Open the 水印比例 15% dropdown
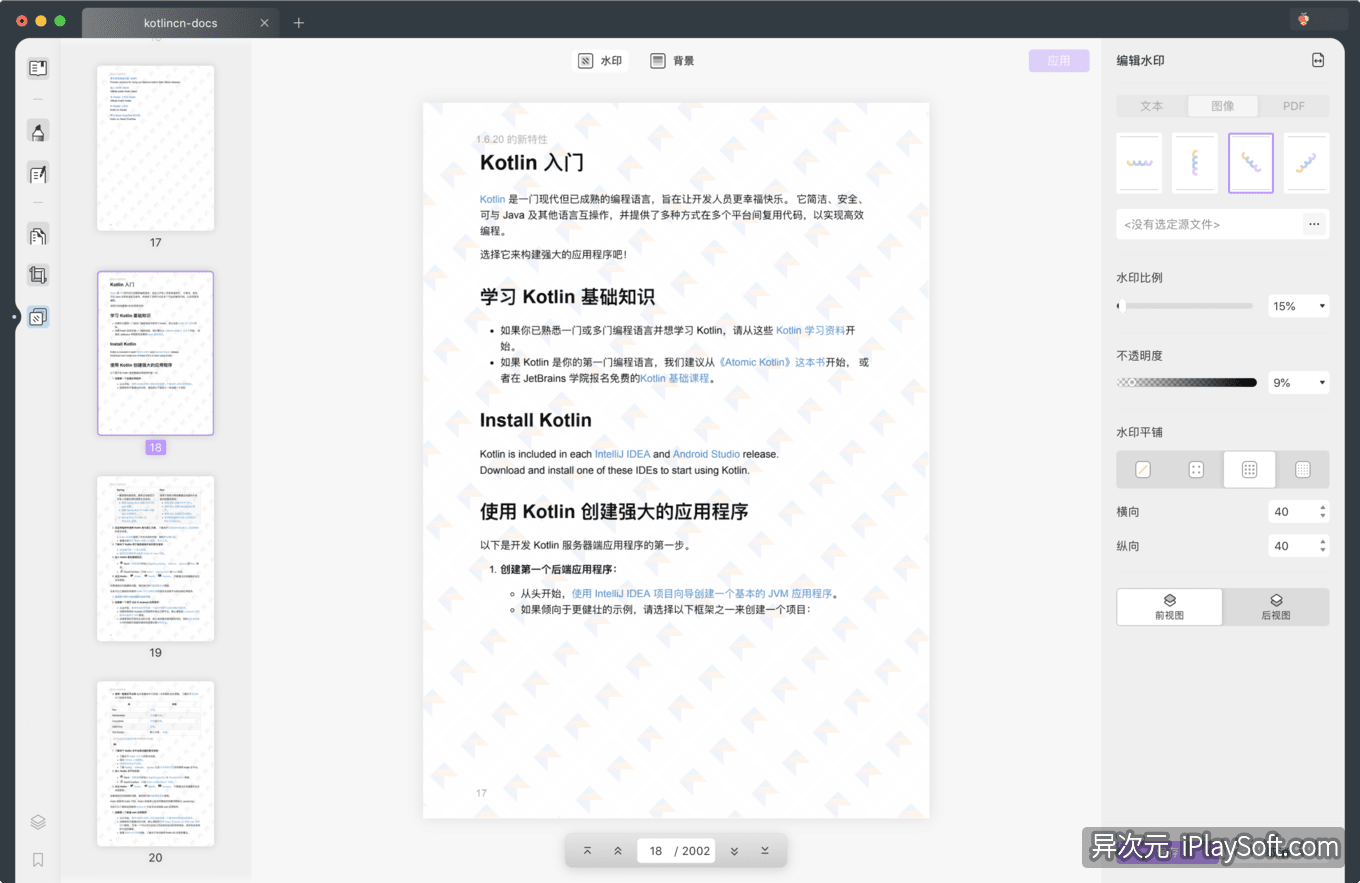 [1298, 306]
